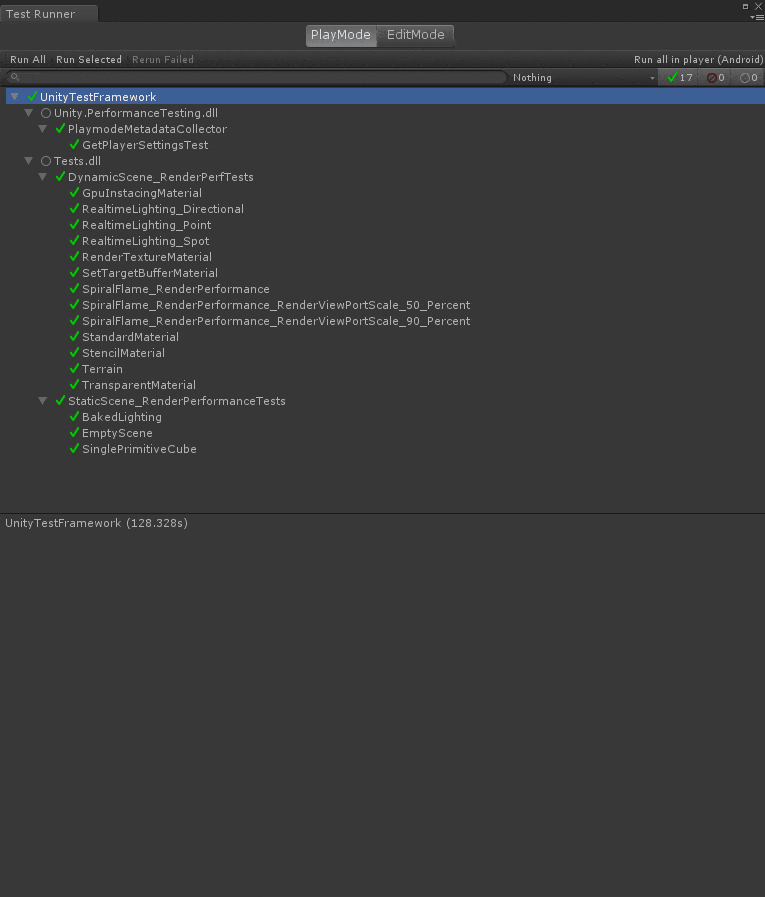This screenshot has width=765, height=897.
Task: Click Run all in player (Android)
Action: tap(698, 59)
